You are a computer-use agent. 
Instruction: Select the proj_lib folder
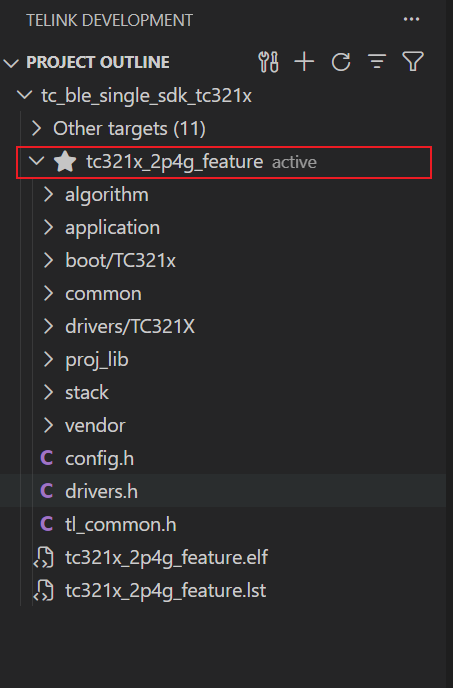tap(97, 360)
